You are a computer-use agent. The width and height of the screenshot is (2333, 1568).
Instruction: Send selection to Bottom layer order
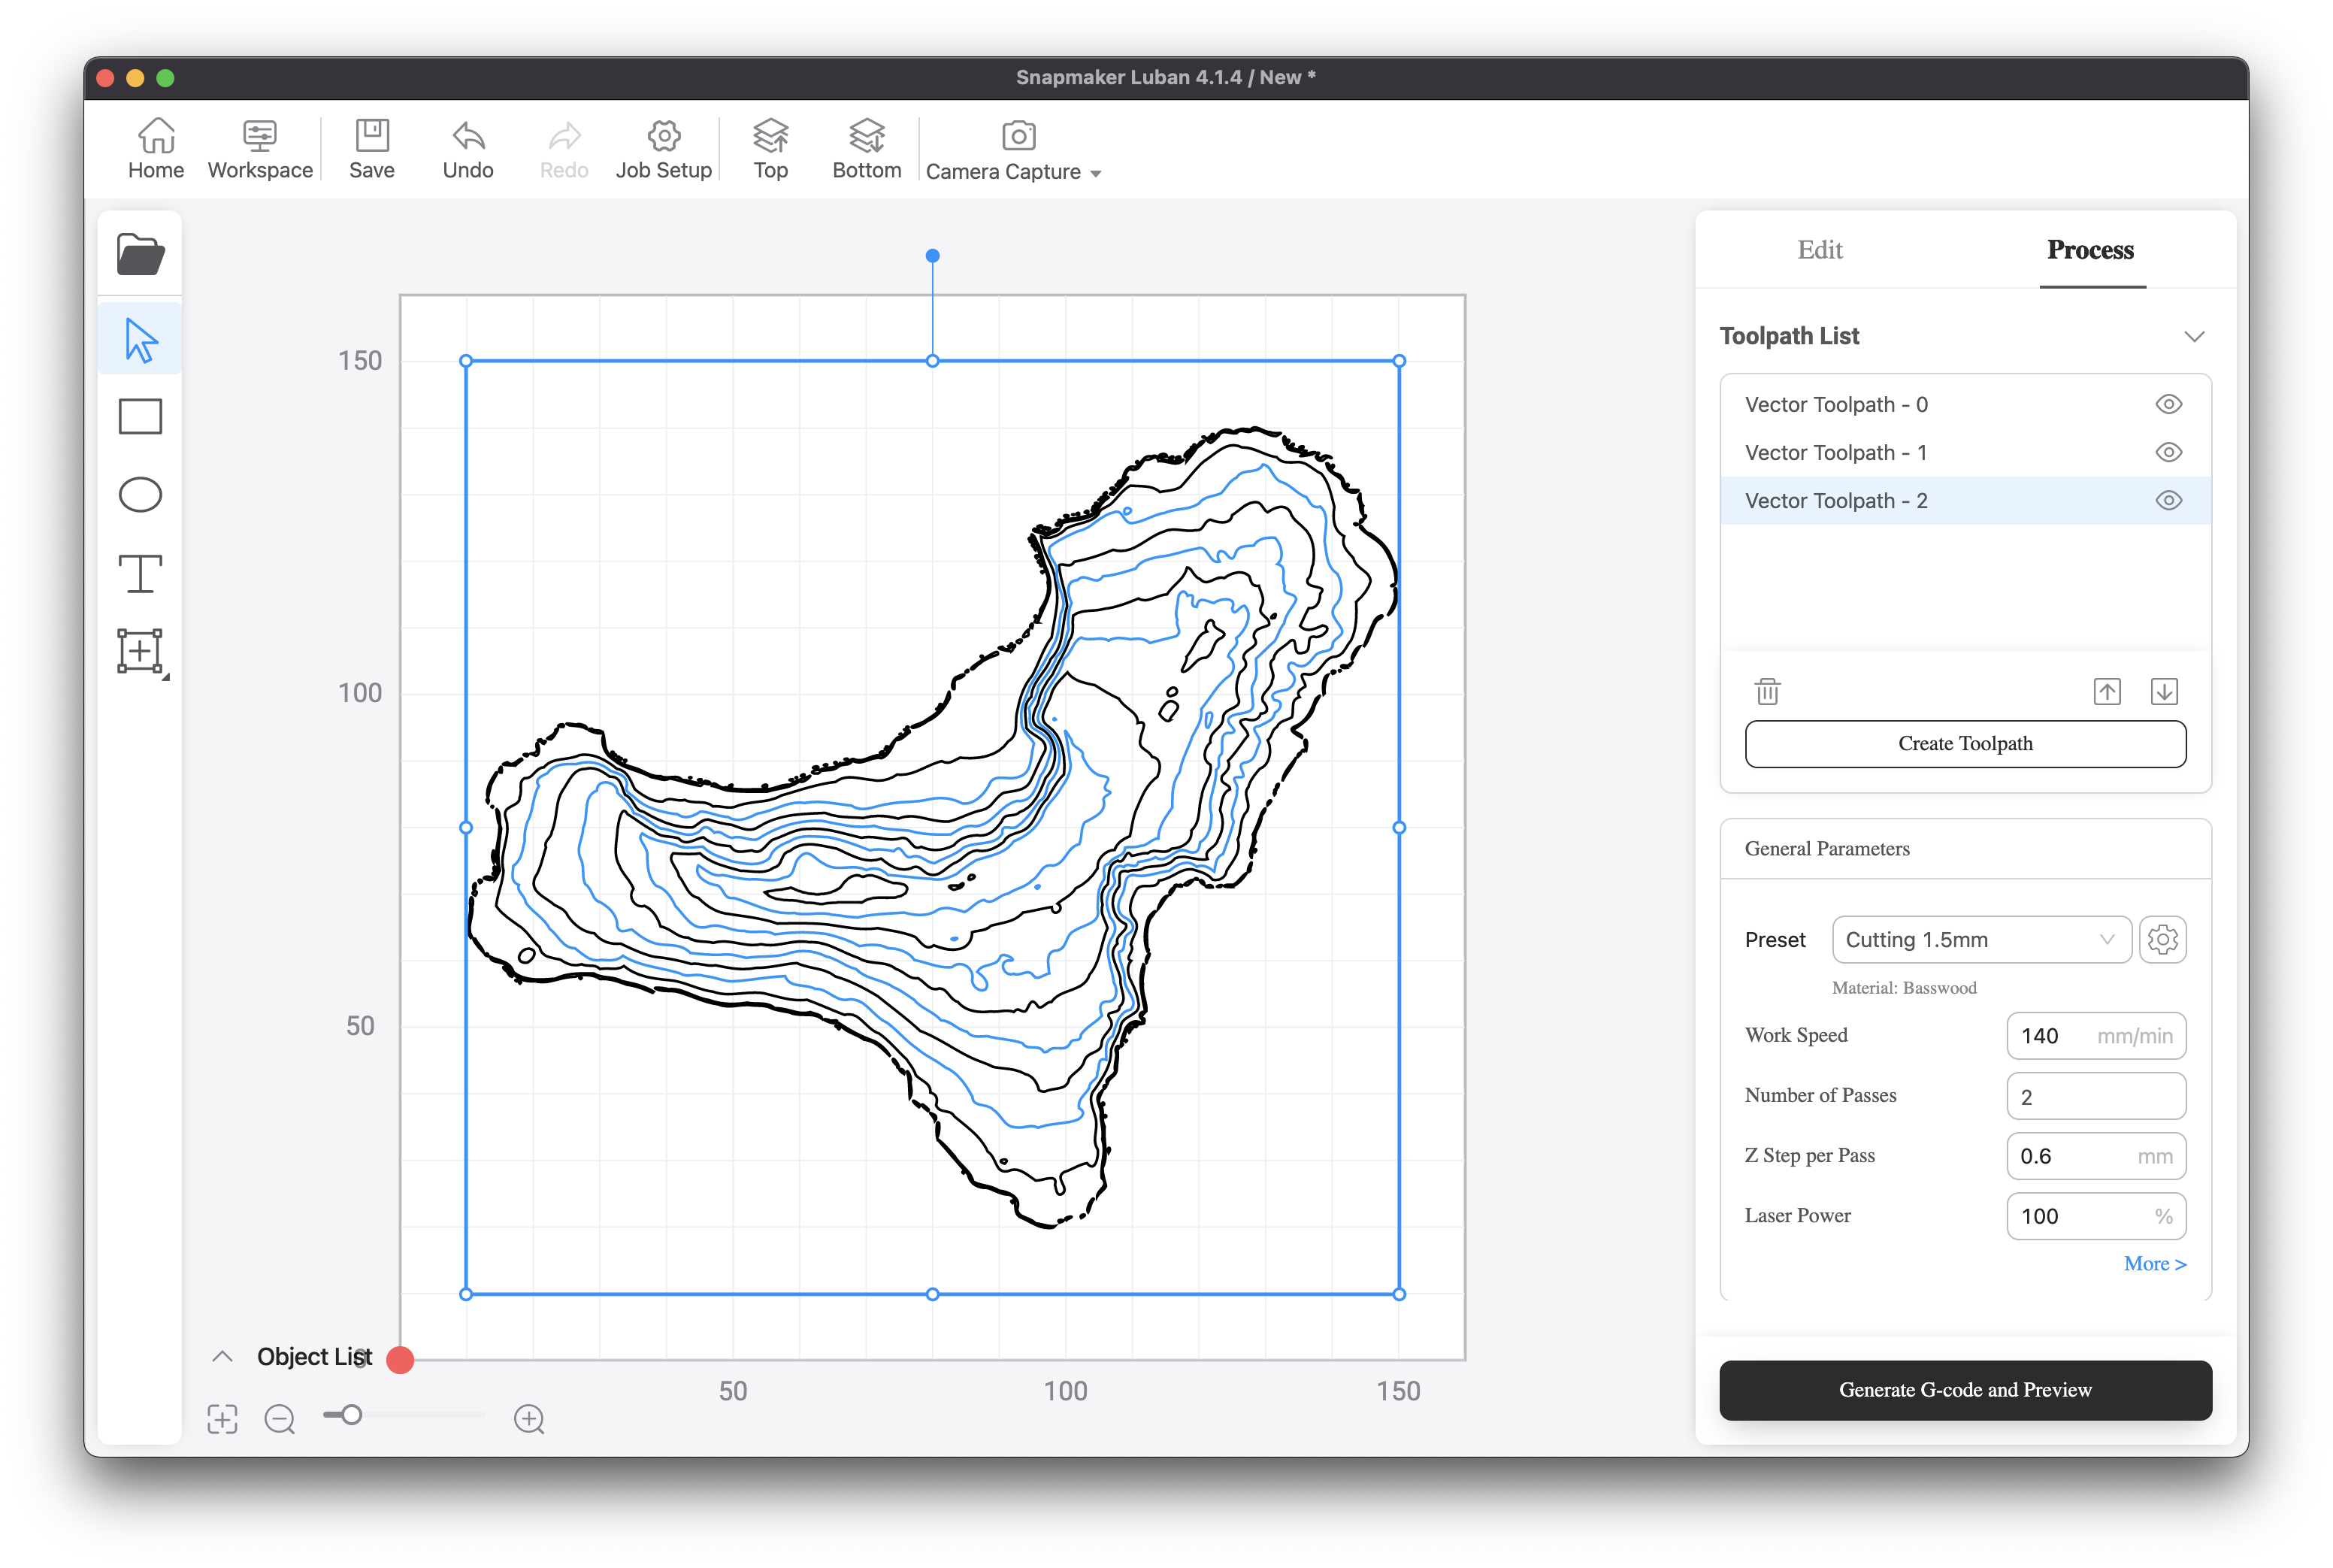866,148
